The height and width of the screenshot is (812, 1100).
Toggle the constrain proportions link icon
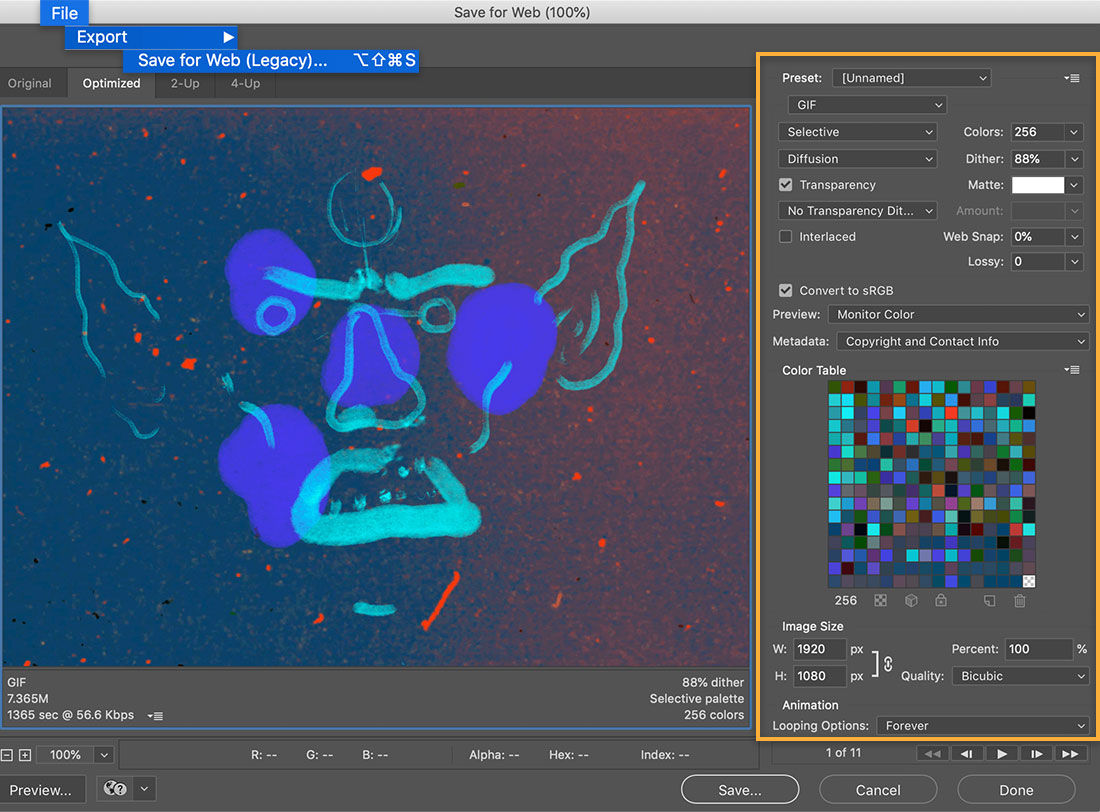click(888, 663)
